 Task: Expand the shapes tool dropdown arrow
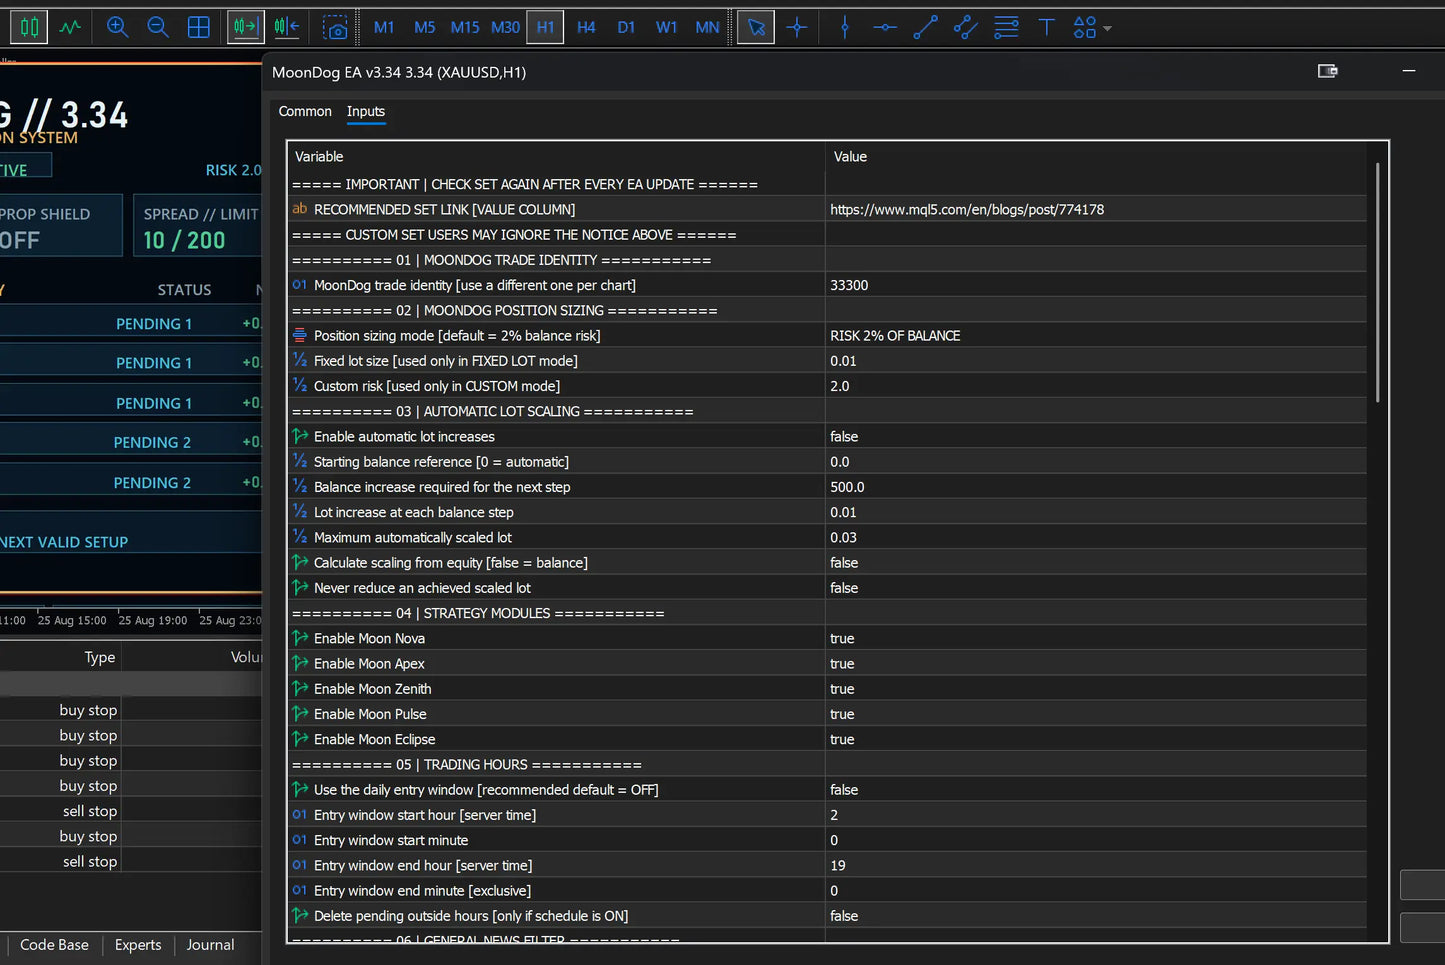point(1107,28)
